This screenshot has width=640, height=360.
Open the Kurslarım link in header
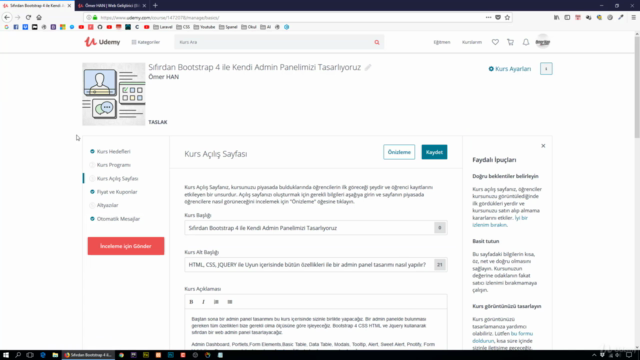[472, 42]
